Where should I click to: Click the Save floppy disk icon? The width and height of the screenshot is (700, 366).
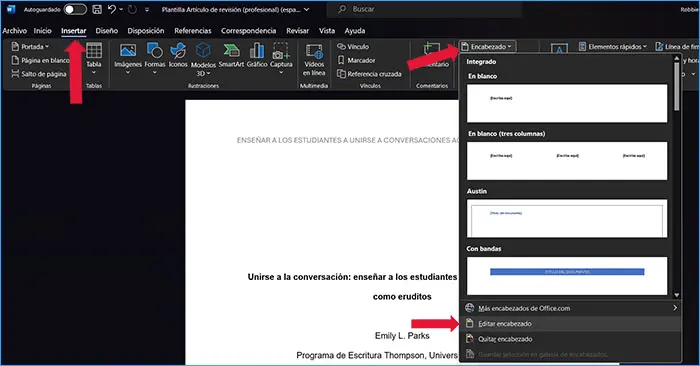pos(97,9)
